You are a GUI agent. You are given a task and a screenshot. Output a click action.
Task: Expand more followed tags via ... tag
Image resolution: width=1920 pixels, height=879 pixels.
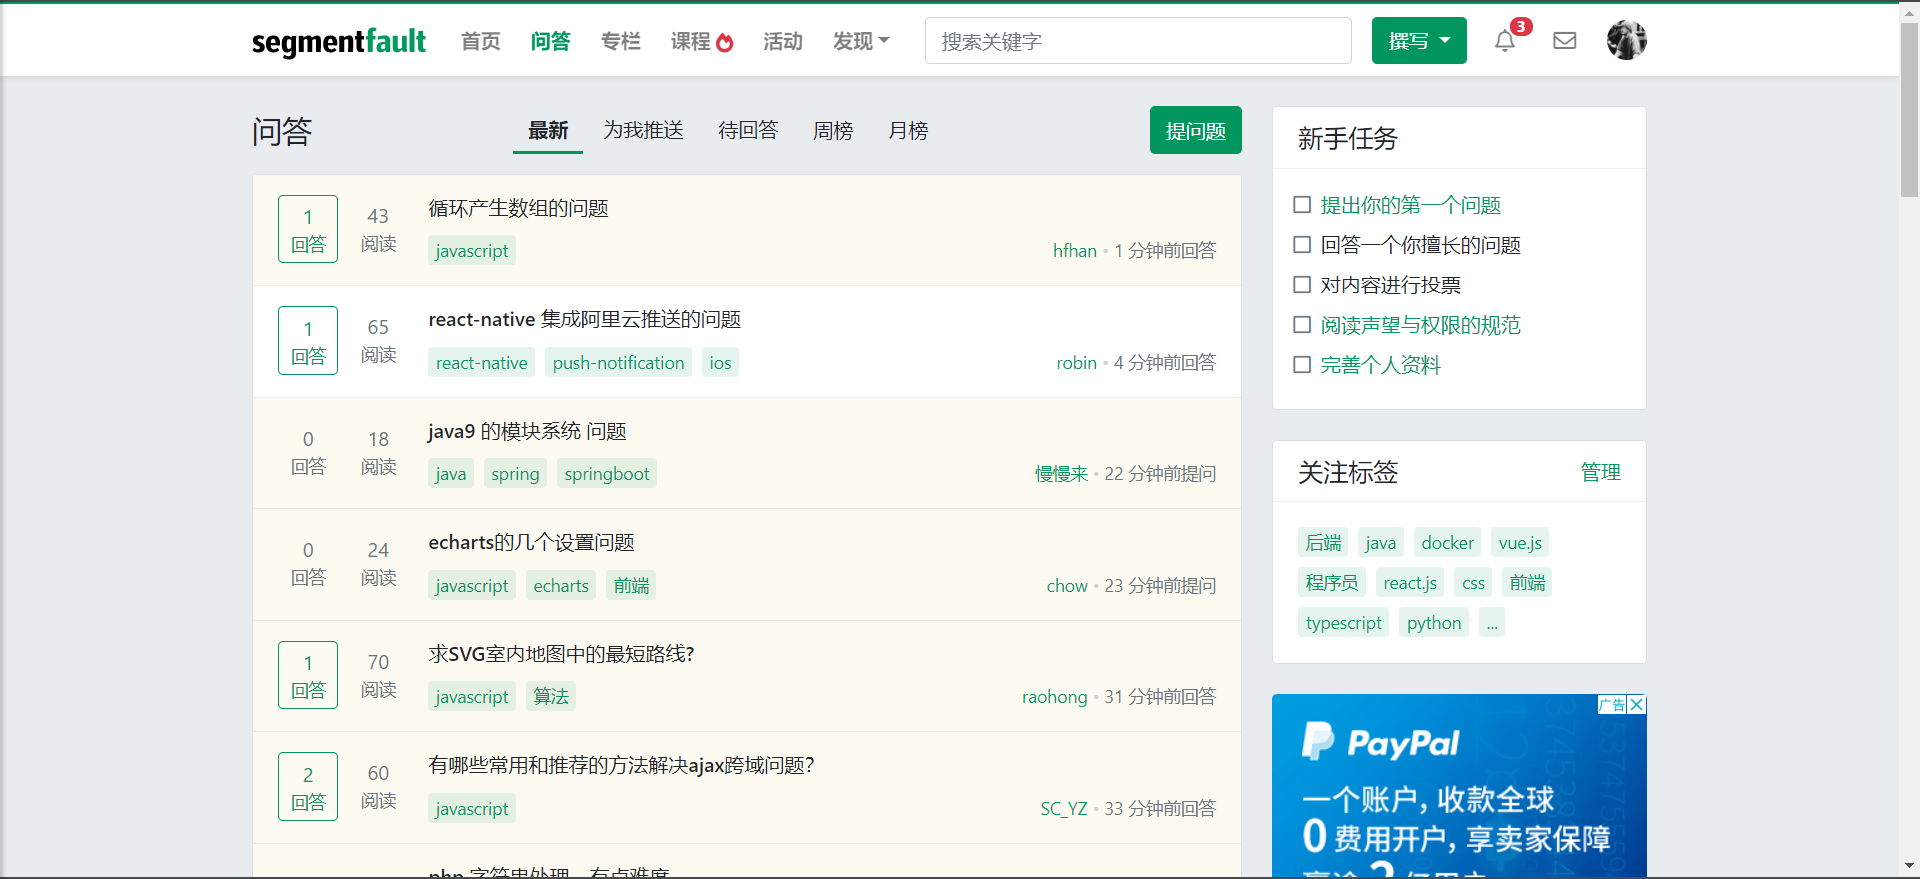(x=1492, y=623)
